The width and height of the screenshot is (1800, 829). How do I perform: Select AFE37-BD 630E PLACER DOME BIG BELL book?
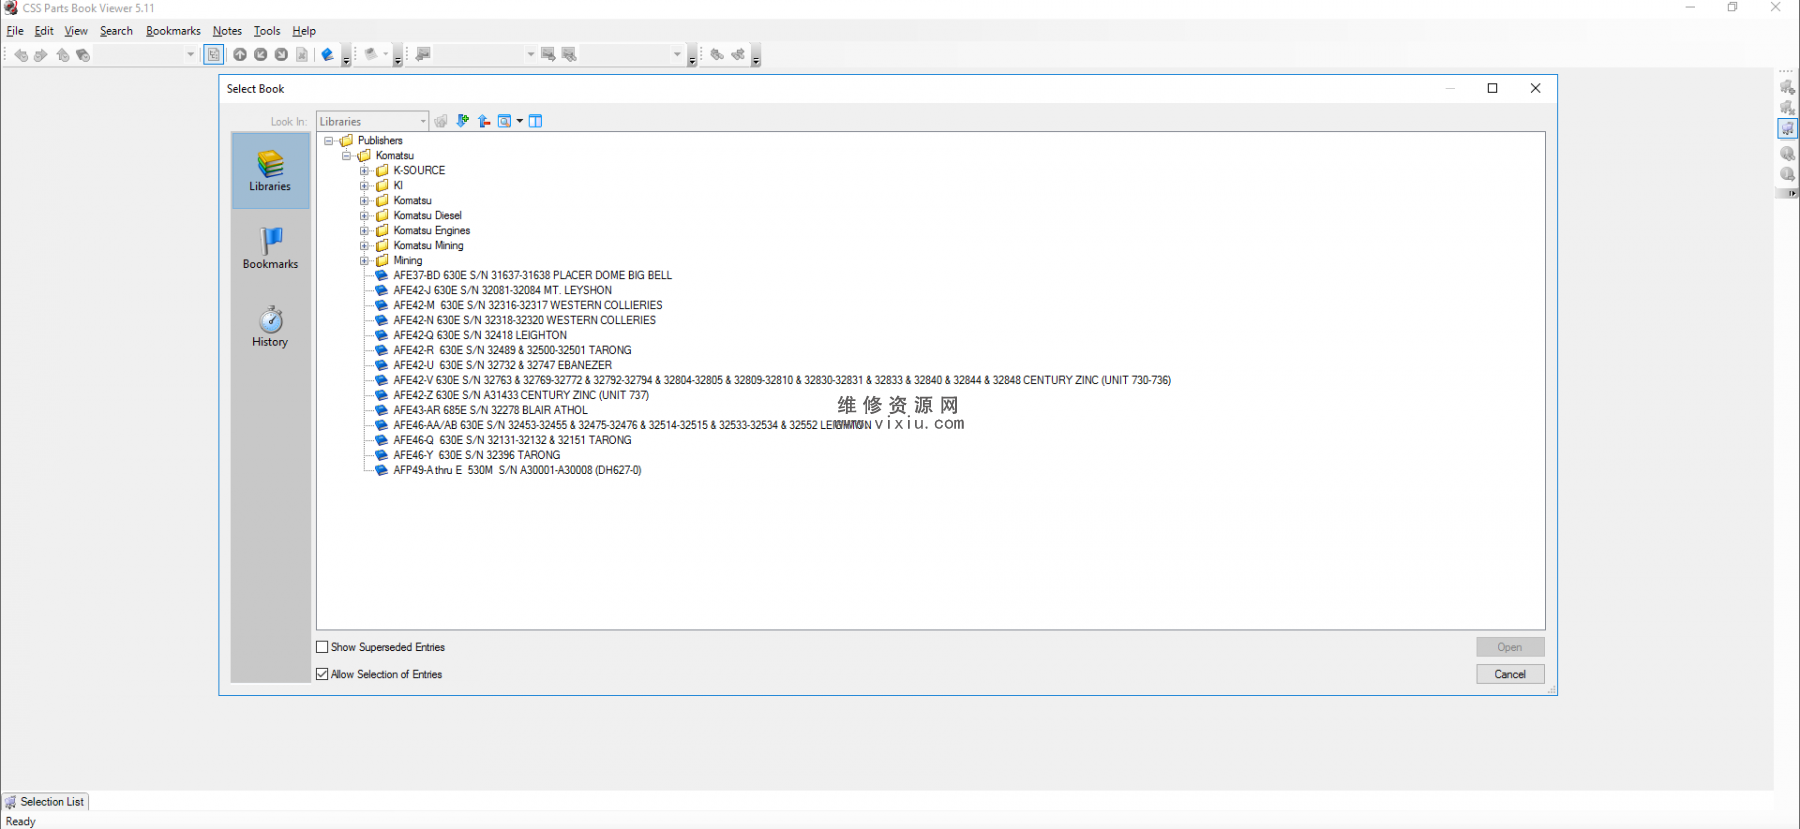pos(532,275)
